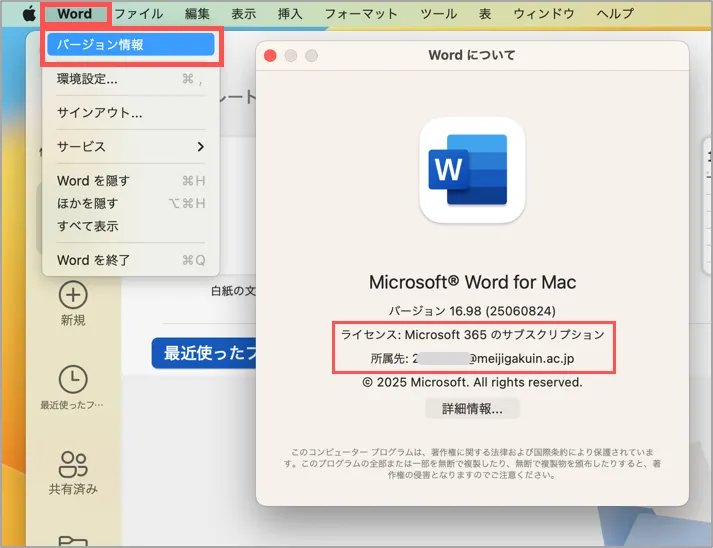Click the Word について window title

(x=472, y=55)
